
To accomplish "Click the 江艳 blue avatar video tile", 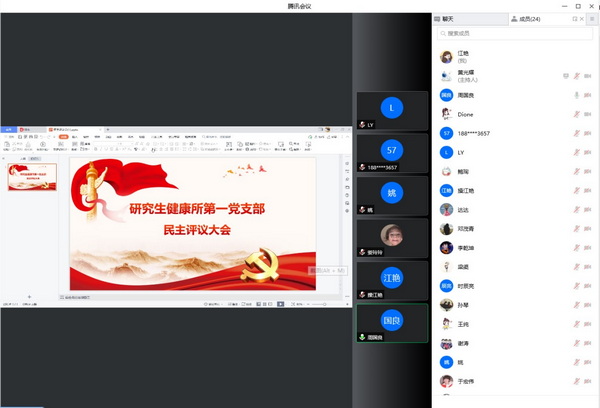I will [x=392, y=280].
